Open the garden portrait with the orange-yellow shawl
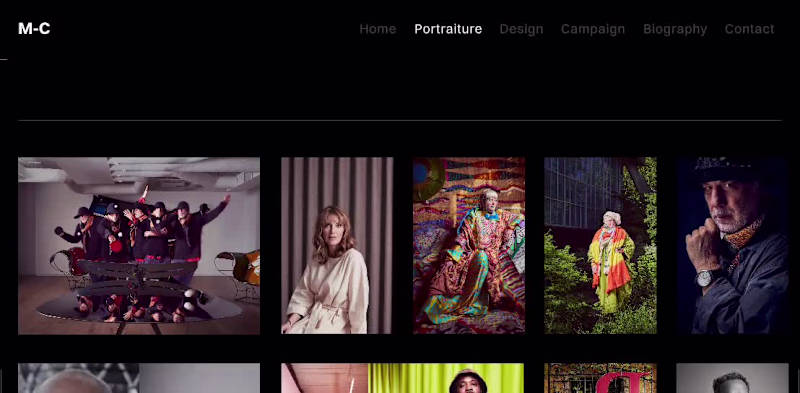800x393 pixels. tap(601, 245)
